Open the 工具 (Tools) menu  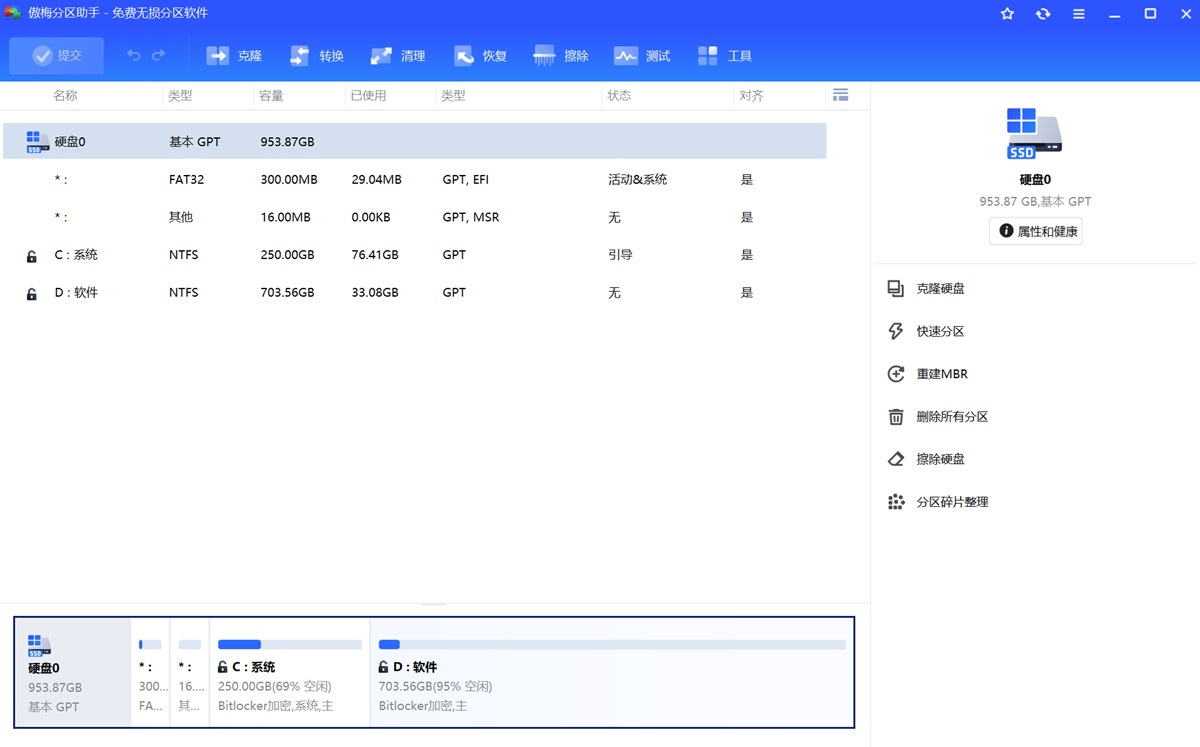pyautogui.click(x=724, y=56)
